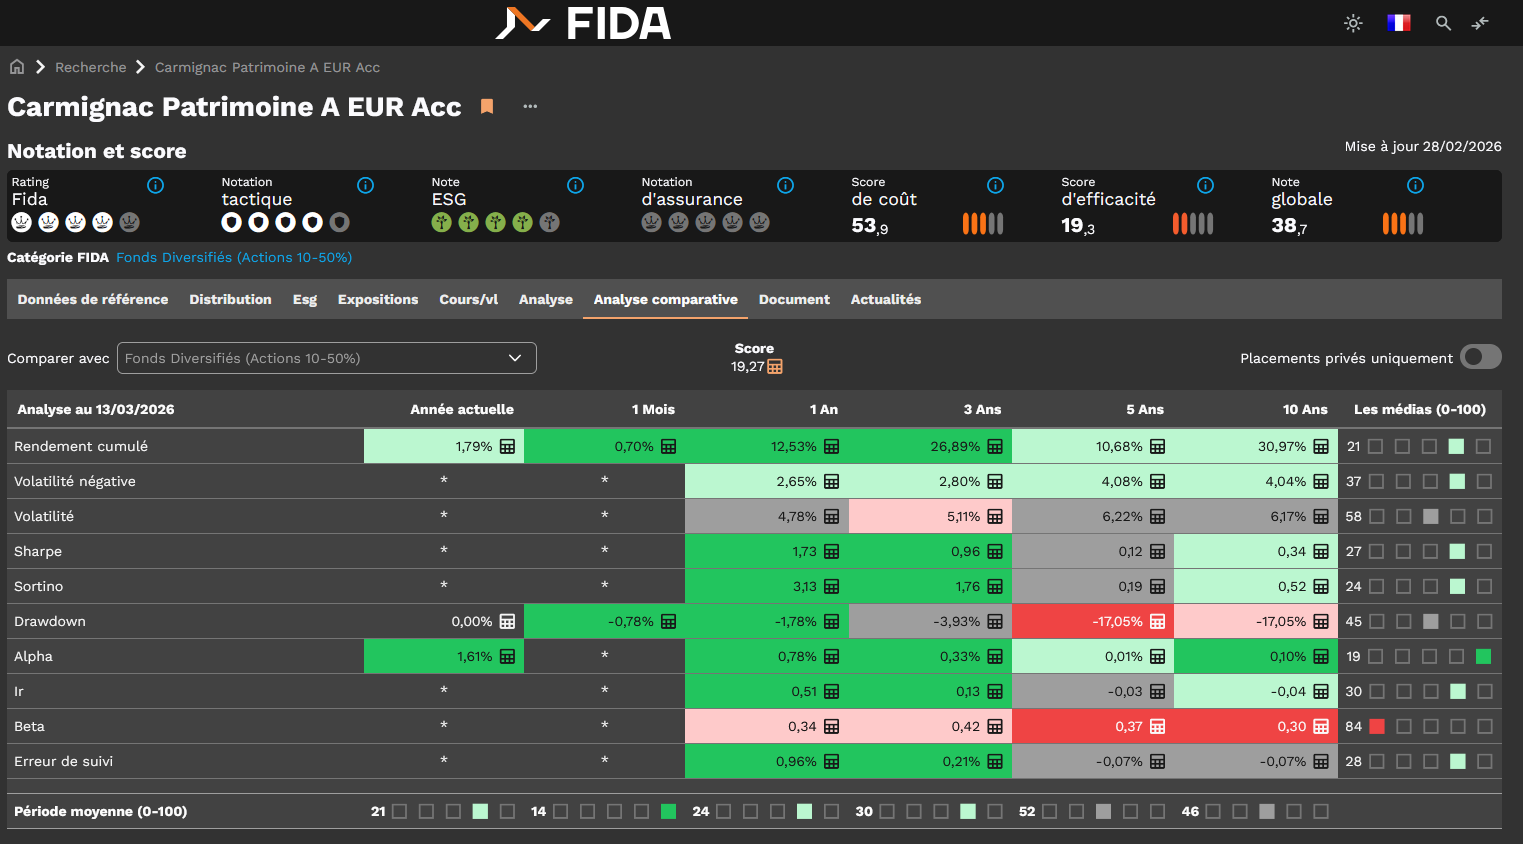Click the Score de coût orange bar gauge

tap(982, 224)
